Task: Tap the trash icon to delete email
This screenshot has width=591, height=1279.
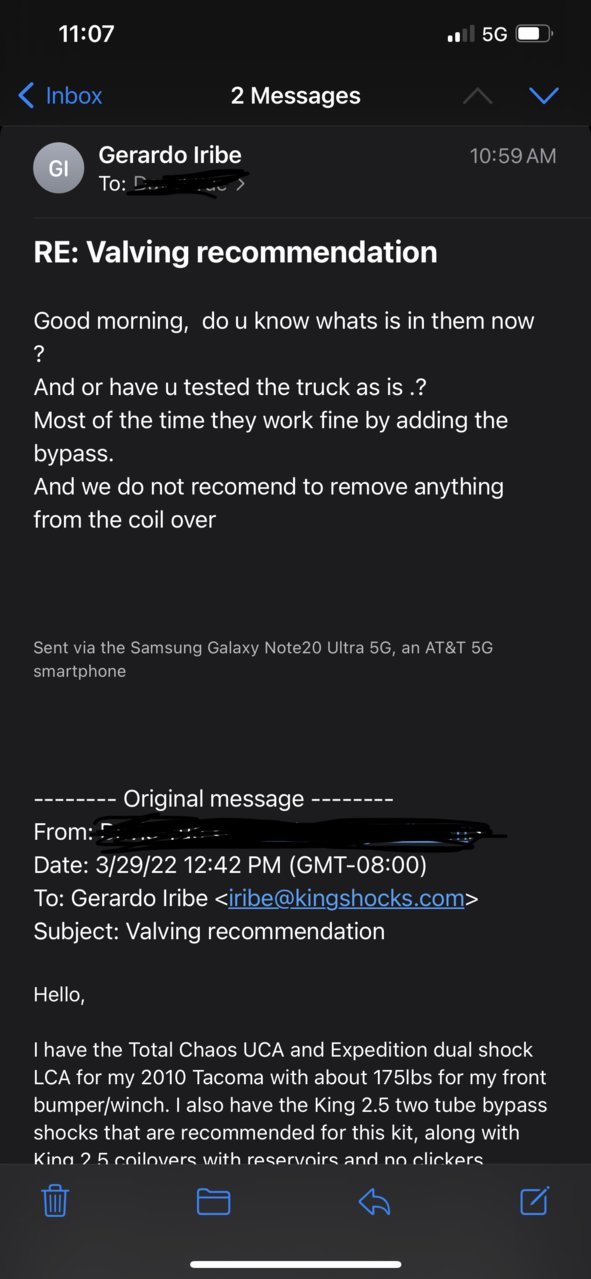Action: click(55, 1201)
